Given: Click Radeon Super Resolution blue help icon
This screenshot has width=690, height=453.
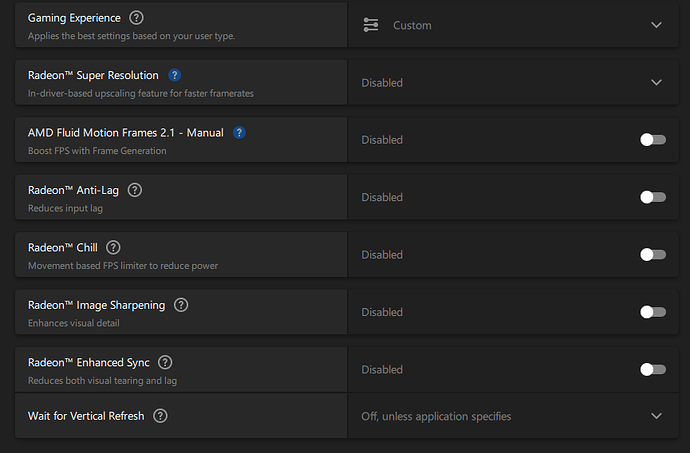Looking at the screenshot, I should coord(175,75).
